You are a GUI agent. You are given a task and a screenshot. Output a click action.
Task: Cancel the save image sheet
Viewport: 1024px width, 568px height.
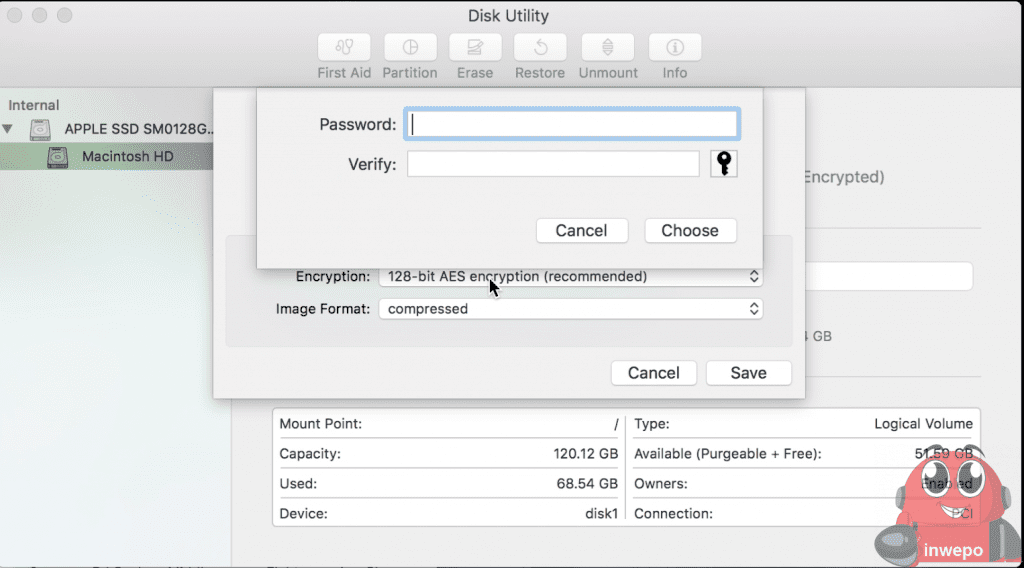[x=654, y=373]
